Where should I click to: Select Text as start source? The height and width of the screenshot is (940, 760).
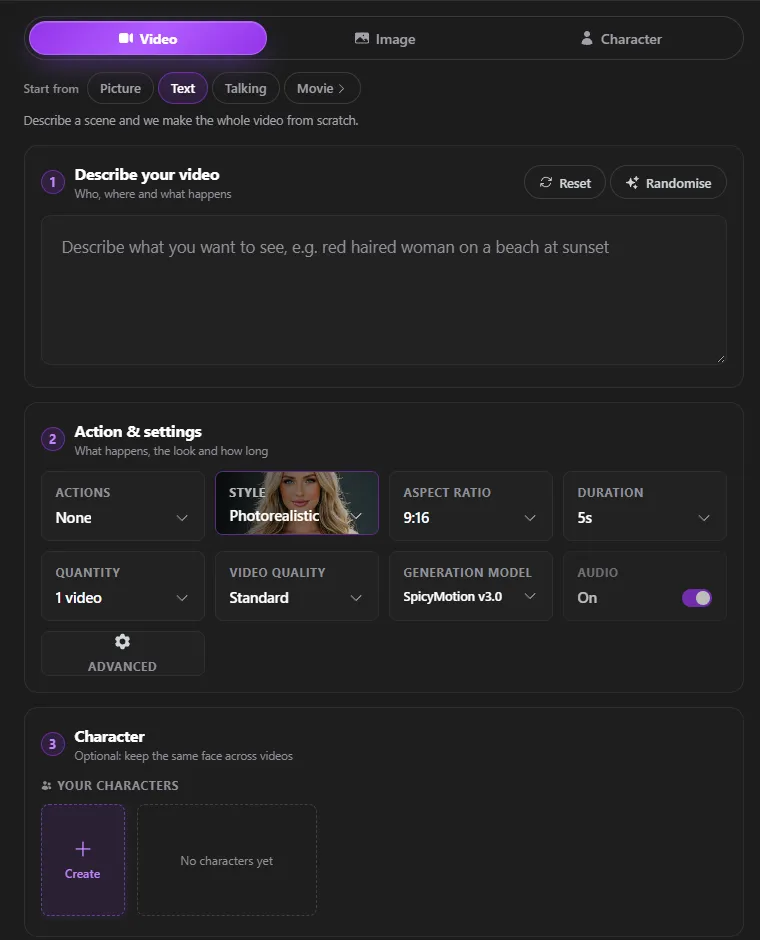(183, 88)
